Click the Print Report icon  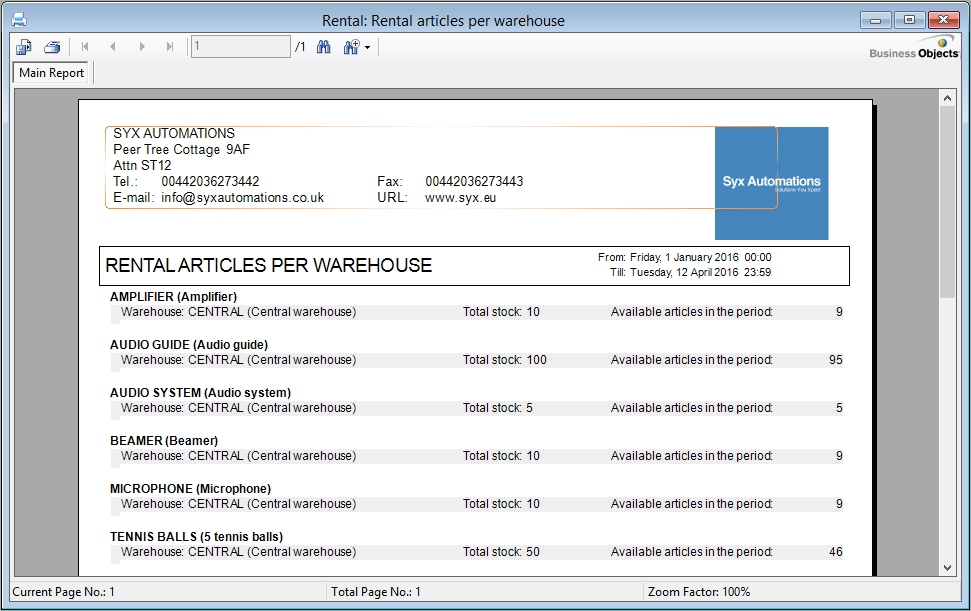[52, 47]
